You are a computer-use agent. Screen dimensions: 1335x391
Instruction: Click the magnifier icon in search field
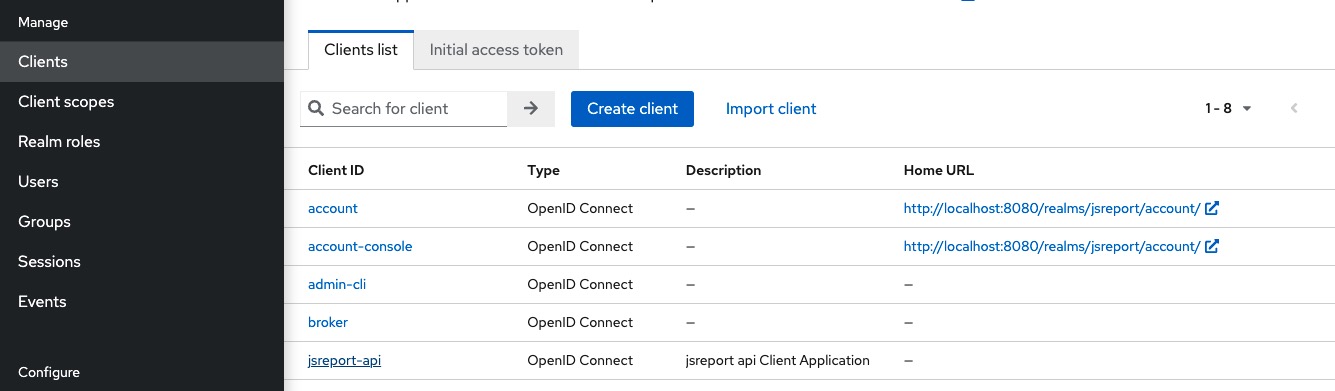point(316,109)
